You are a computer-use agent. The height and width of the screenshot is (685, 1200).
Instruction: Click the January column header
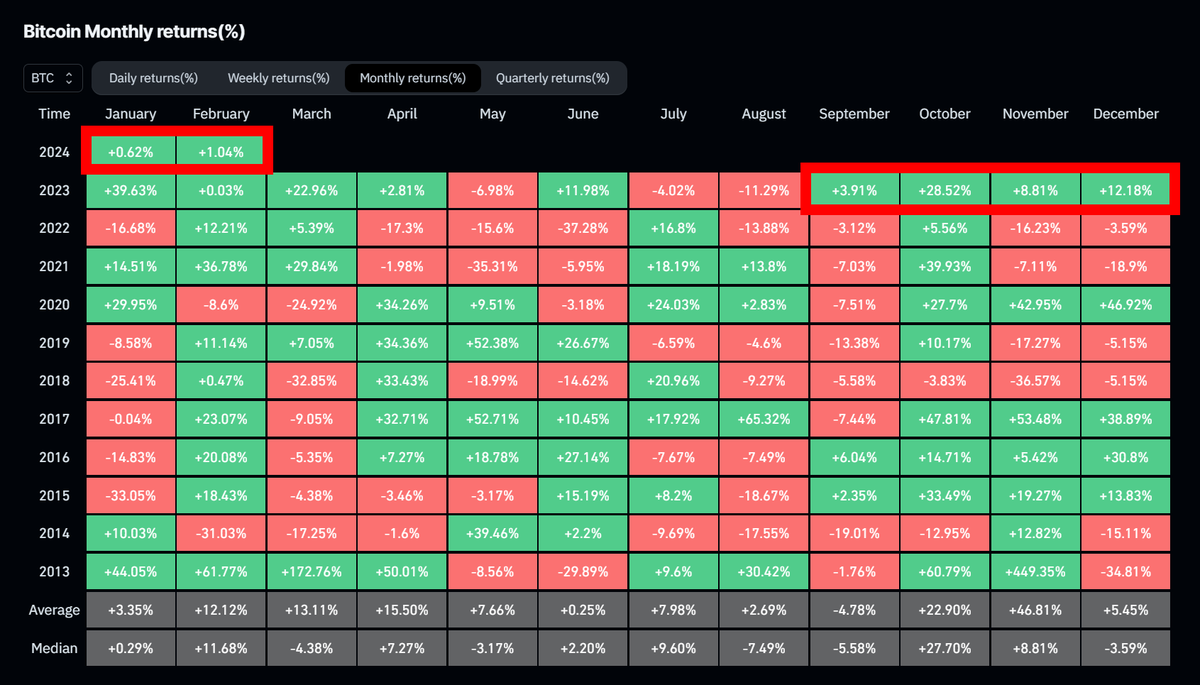click(x=131, y=113)
